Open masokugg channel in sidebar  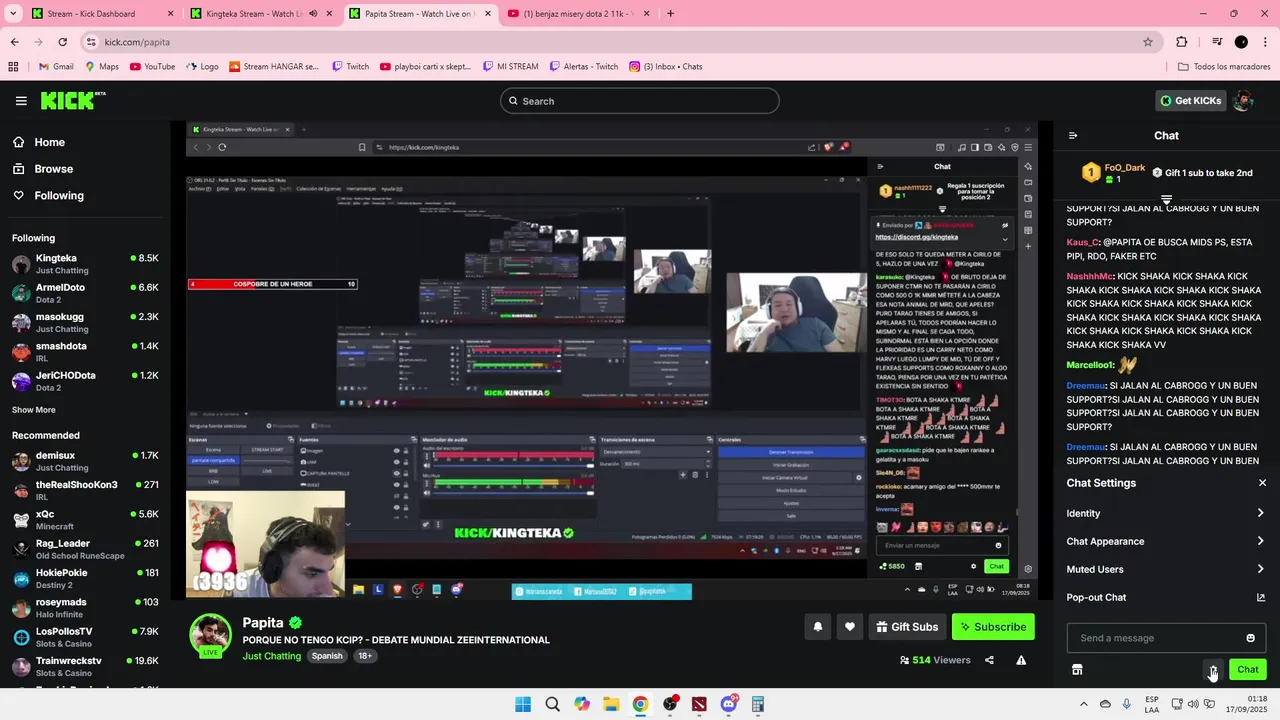coord(85,322)
